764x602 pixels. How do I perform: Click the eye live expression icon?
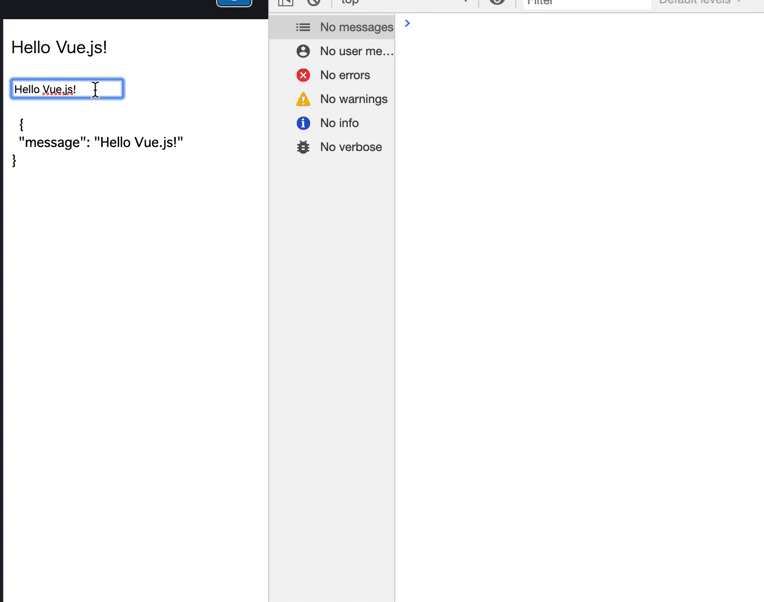pos(497,2)
